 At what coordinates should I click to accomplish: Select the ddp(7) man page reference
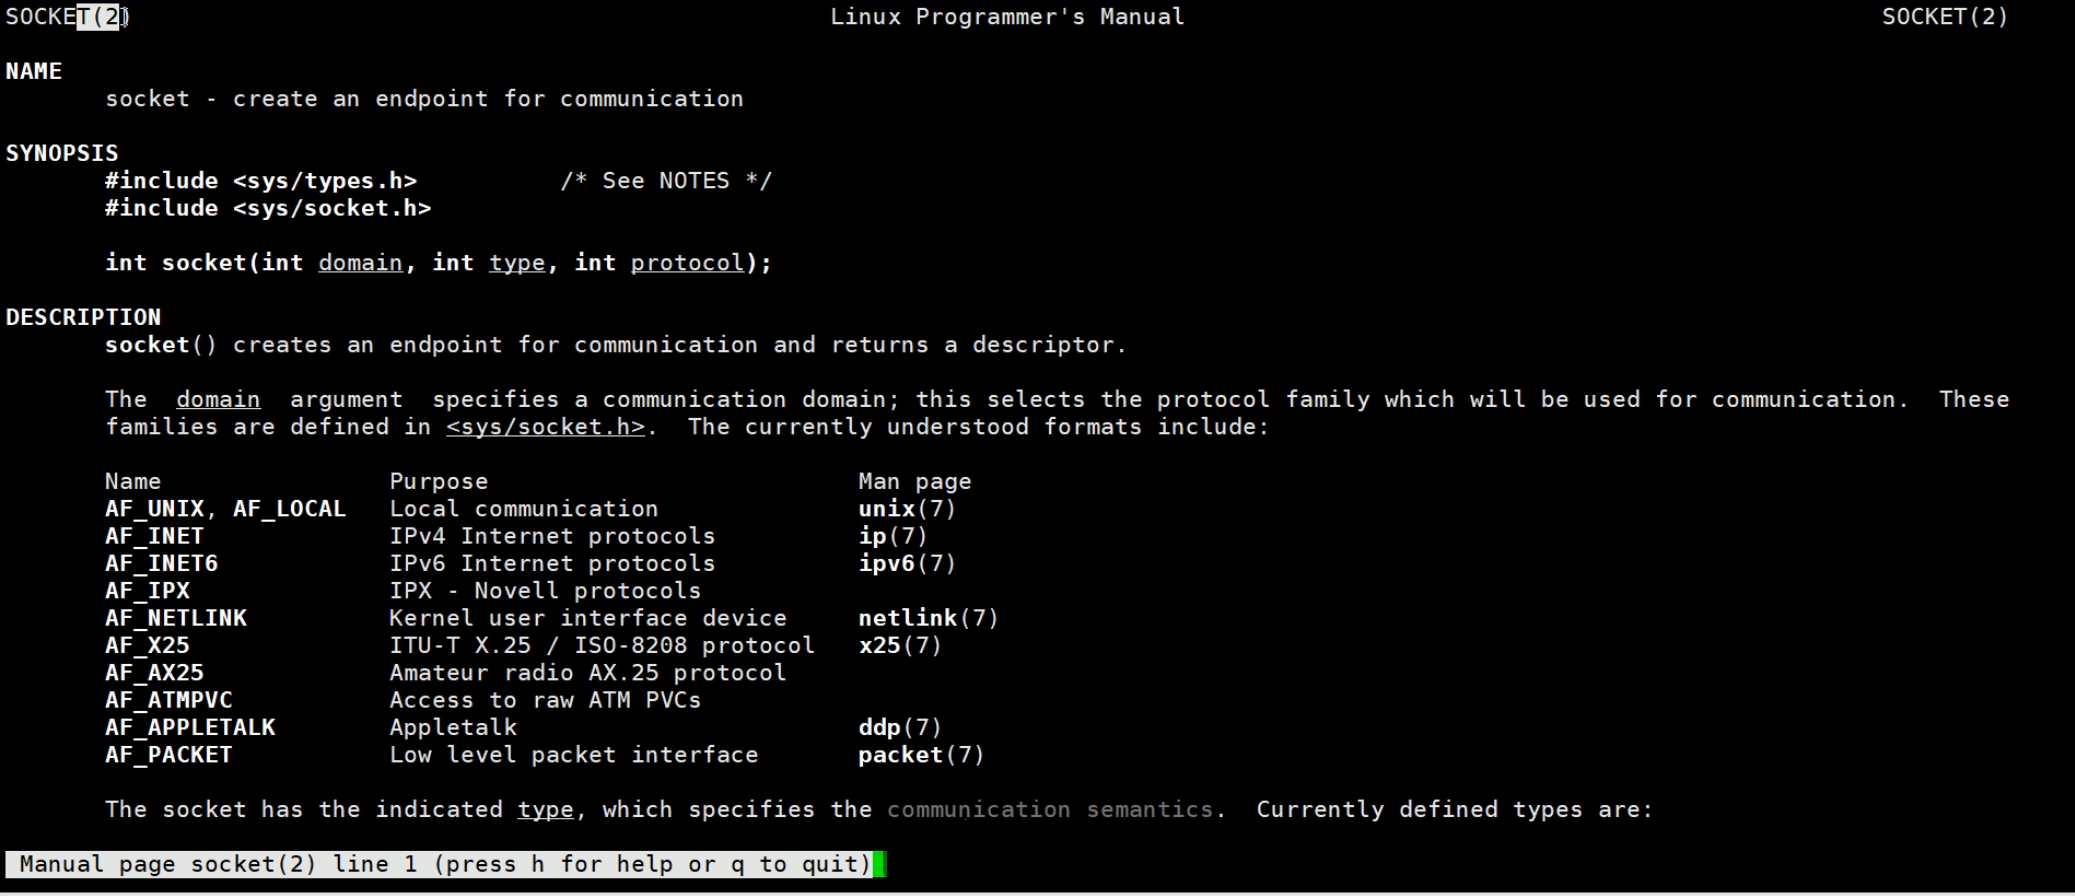pyautogui.click(x=899, y=728)
